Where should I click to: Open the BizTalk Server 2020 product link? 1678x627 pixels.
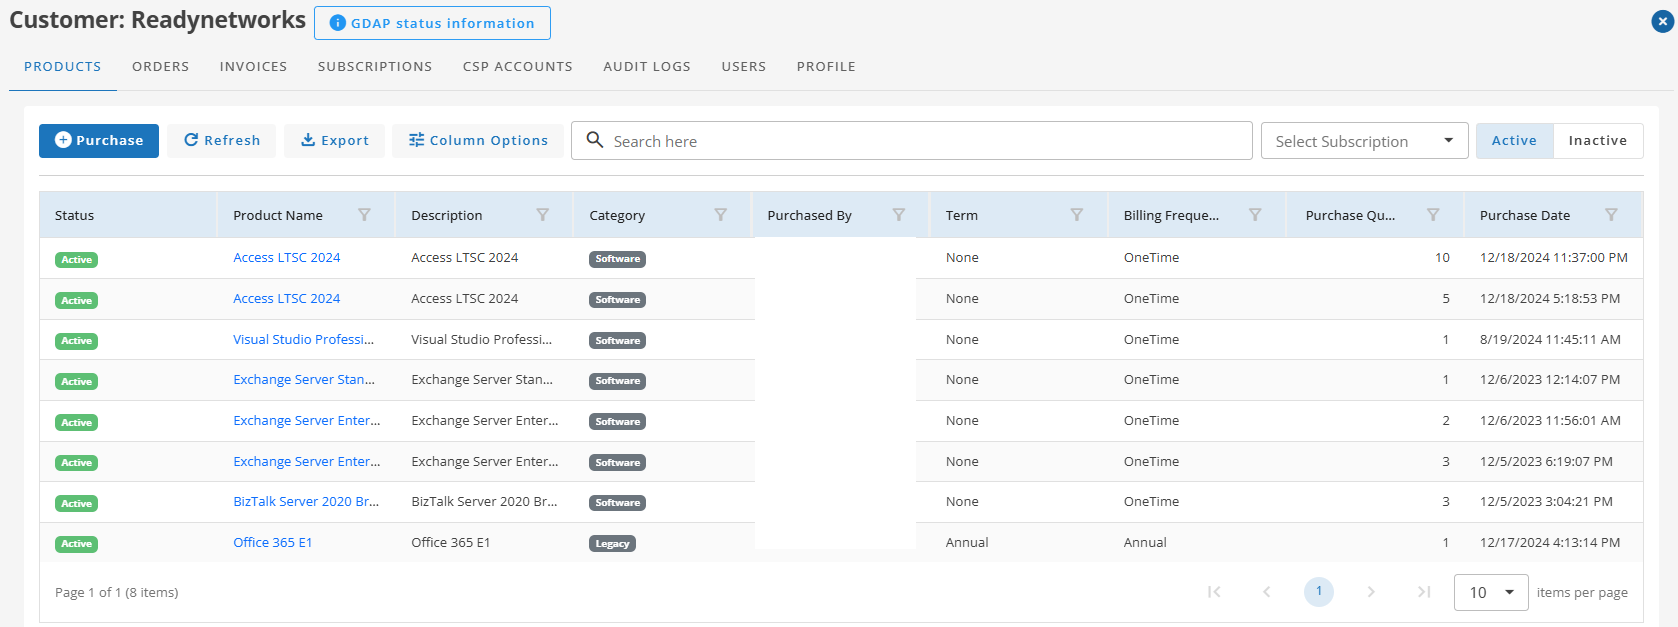306,502
